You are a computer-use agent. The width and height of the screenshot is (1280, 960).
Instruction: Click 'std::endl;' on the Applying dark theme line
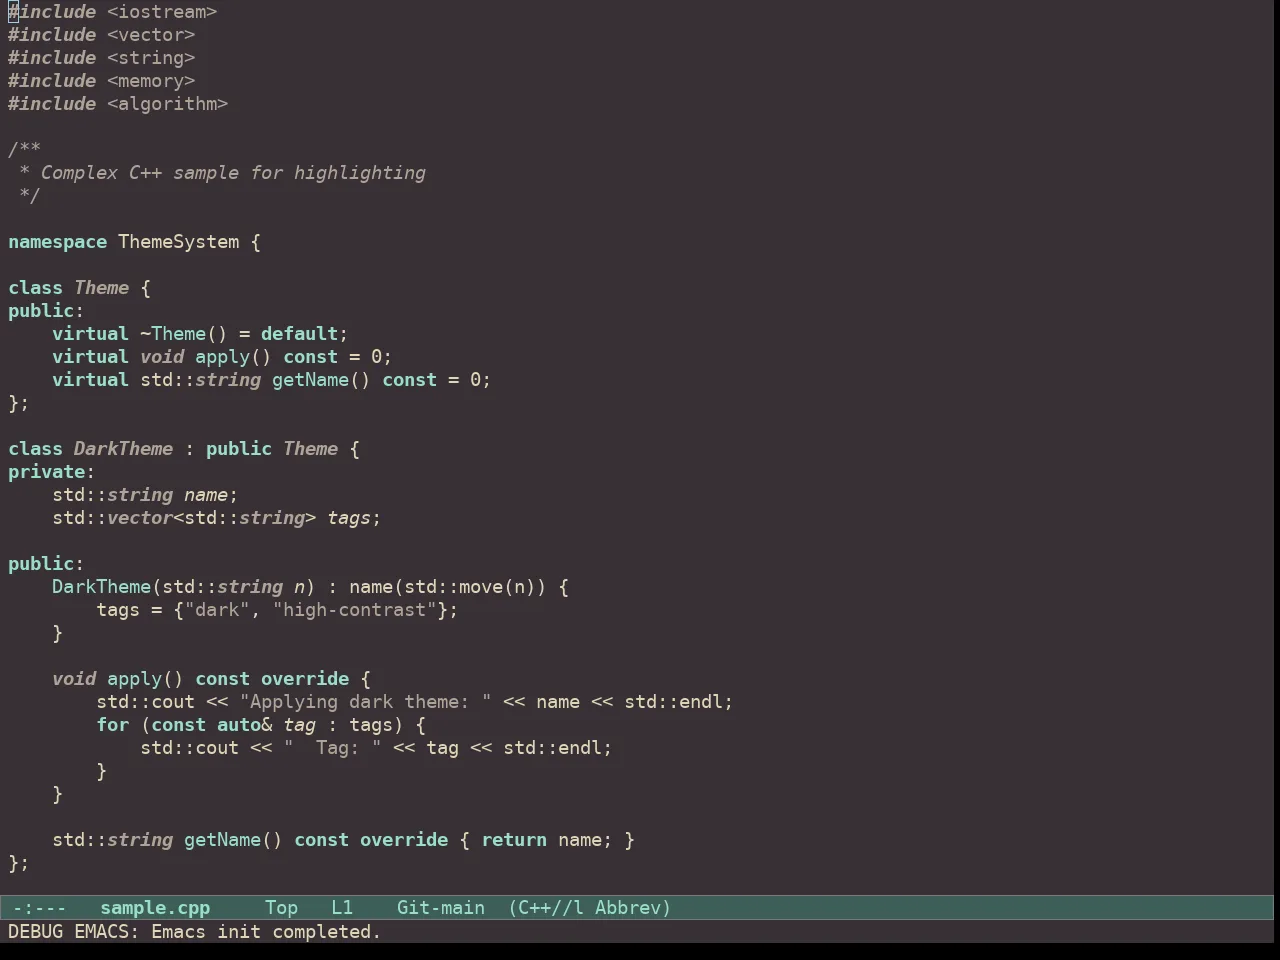pos(679,702)
